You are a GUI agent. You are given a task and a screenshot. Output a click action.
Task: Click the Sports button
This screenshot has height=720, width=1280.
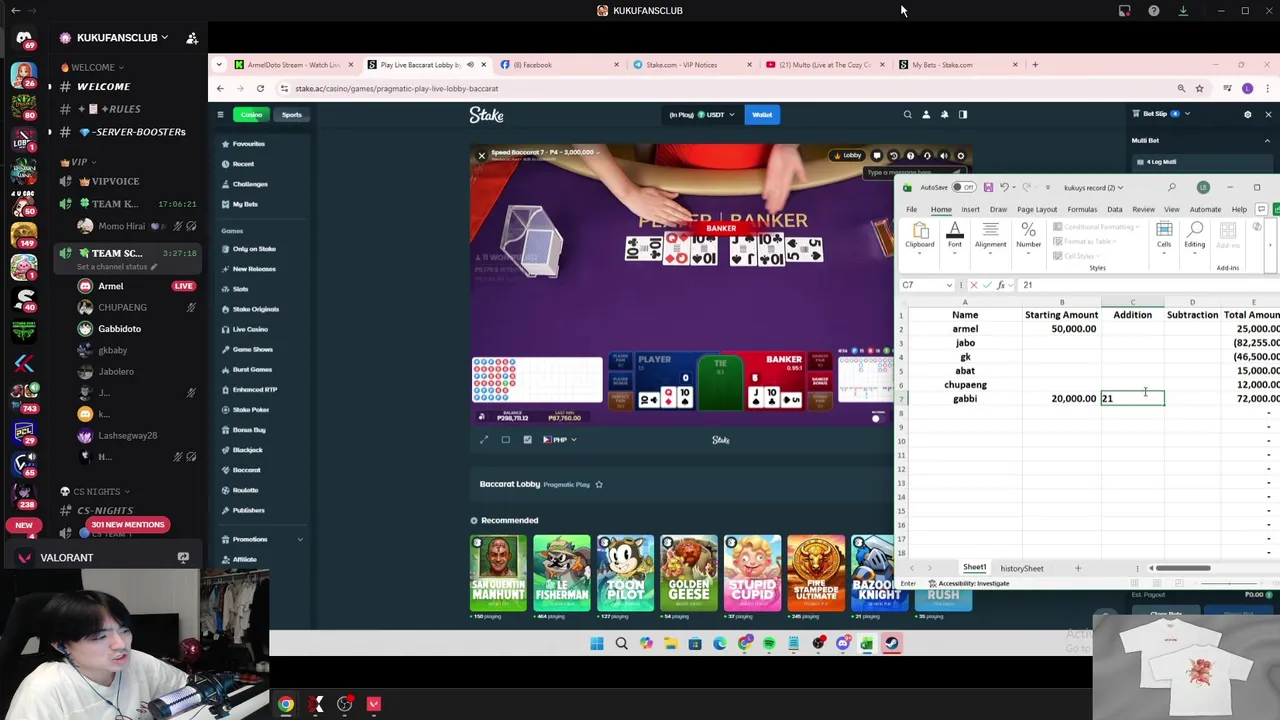click(291, 115)
